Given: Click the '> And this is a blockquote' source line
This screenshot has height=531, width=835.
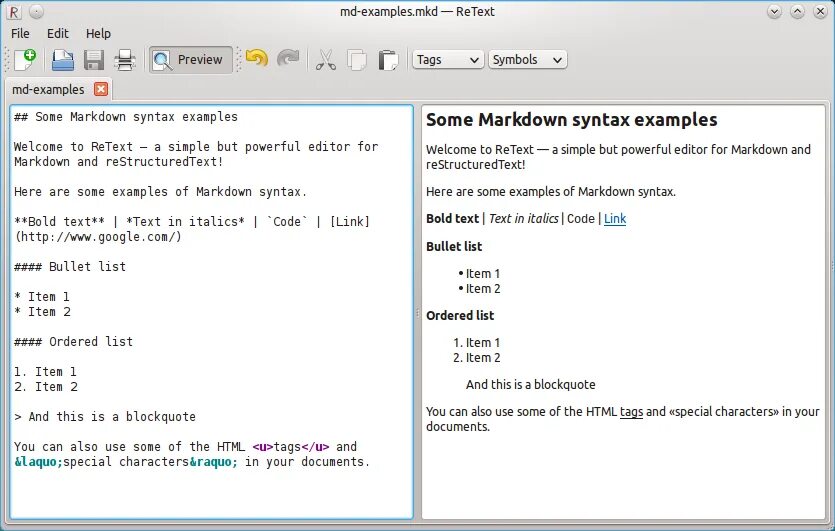Looking at the screenshot, I should pos(105,416).
